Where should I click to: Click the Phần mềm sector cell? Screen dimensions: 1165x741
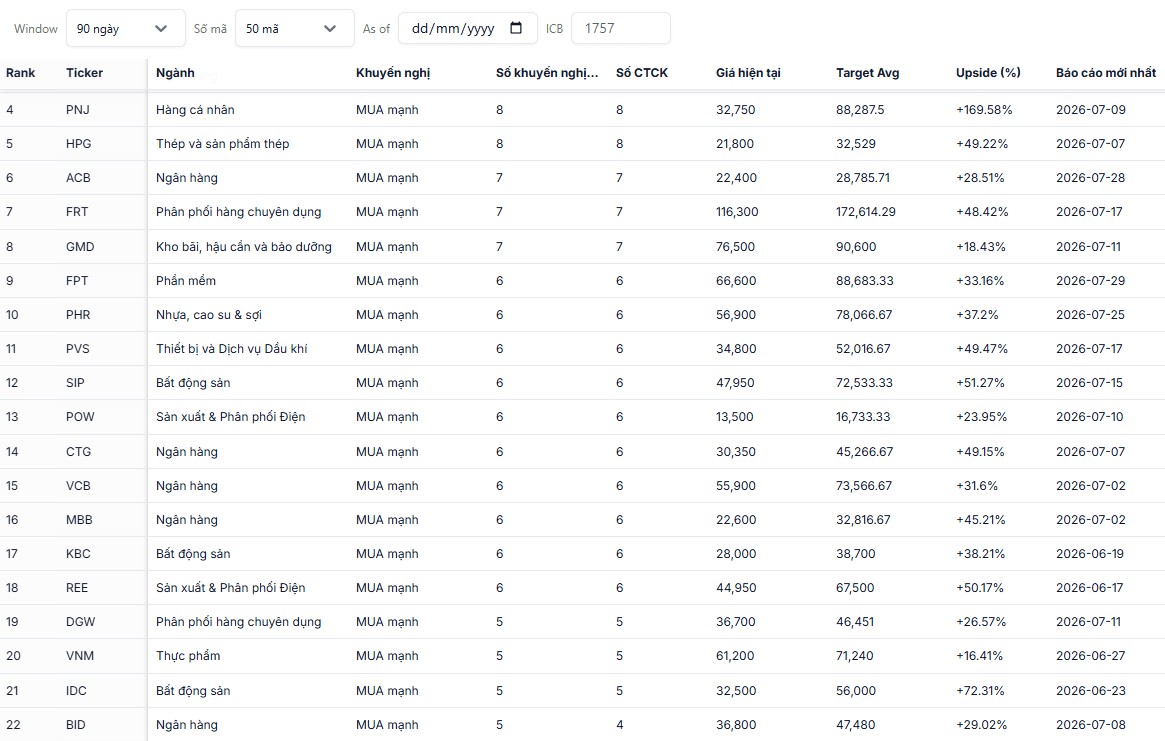pyautogui.click(x=186, y=281)
